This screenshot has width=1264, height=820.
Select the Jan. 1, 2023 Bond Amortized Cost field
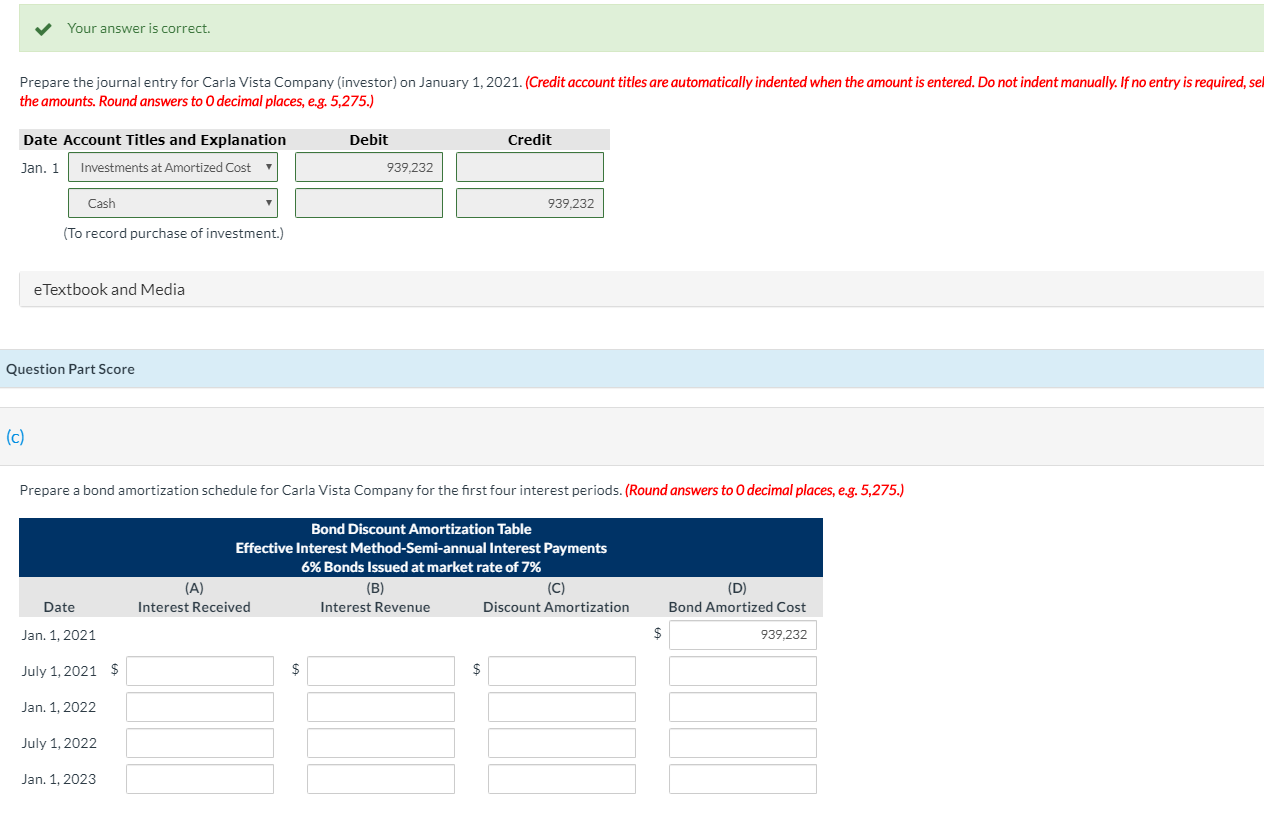point(742,778)
